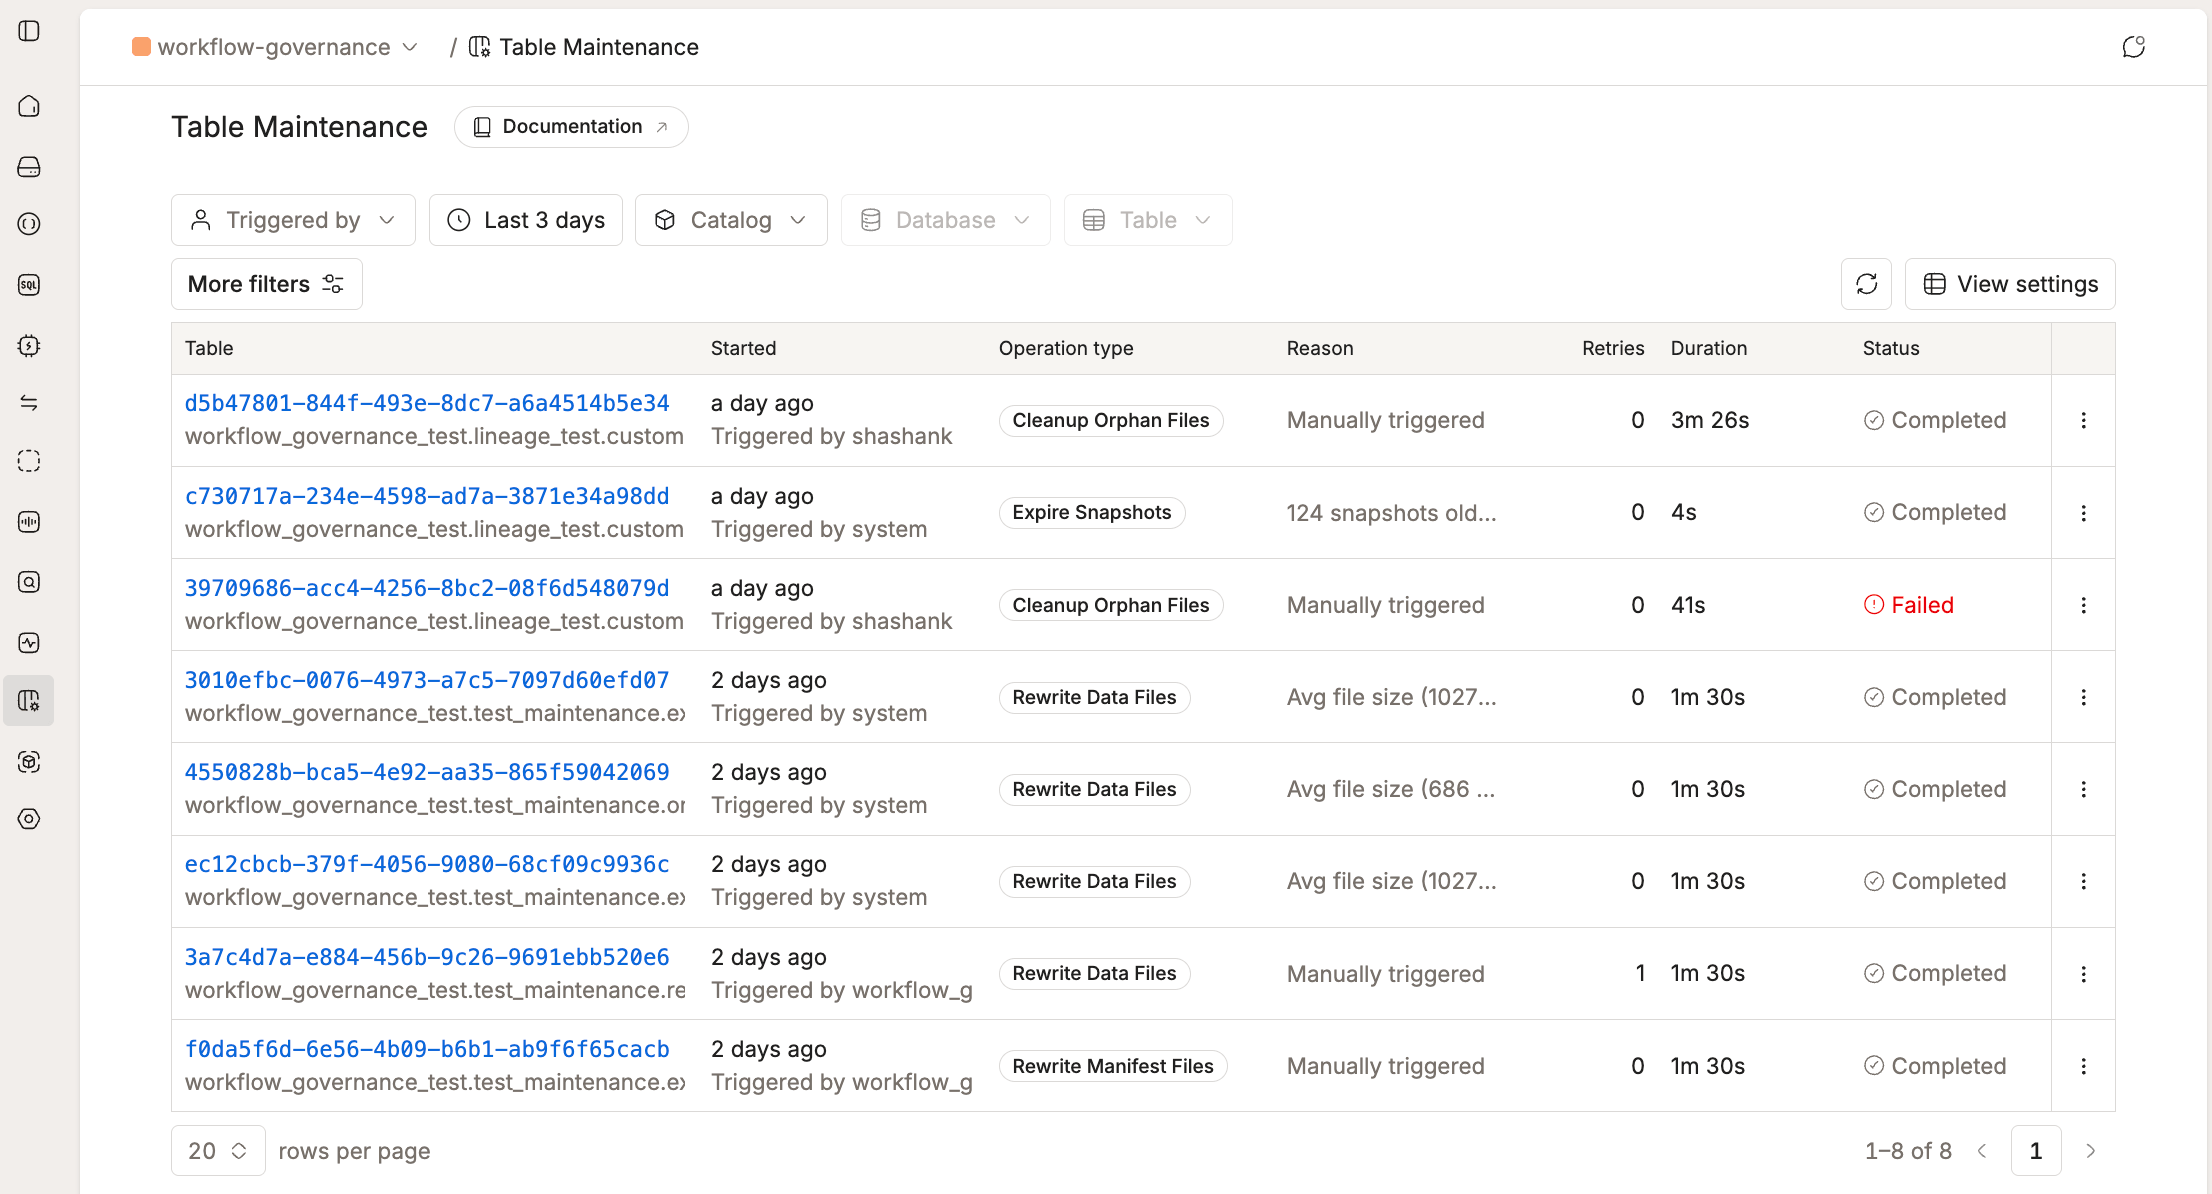Open the storage drive sidebar icon
This screenshot has width=2212, height=1194.
pyautogui.click(x=29, y=166)
